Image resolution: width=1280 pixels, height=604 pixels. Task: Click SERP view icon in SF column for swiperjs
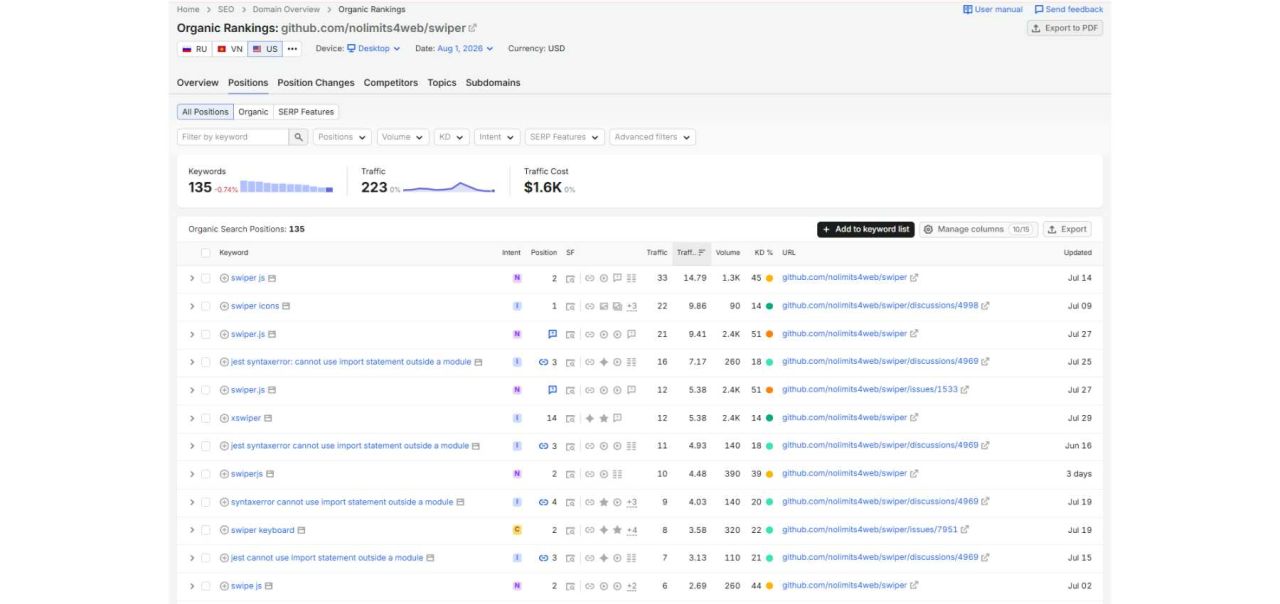click(570, 474)
